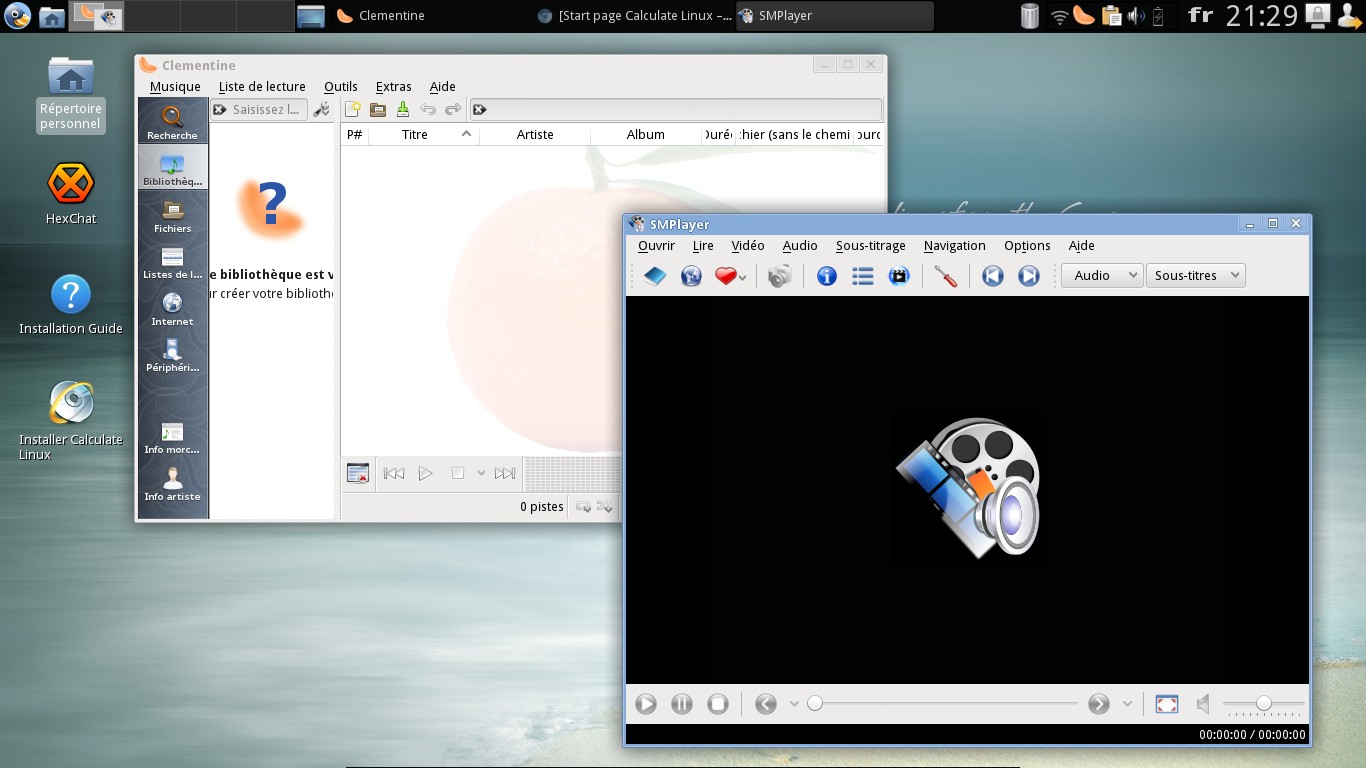Click the fr keyboard layout indicator
Image resolution: width=1366 pixels, height=768 pixels.
coord(1200,15)
